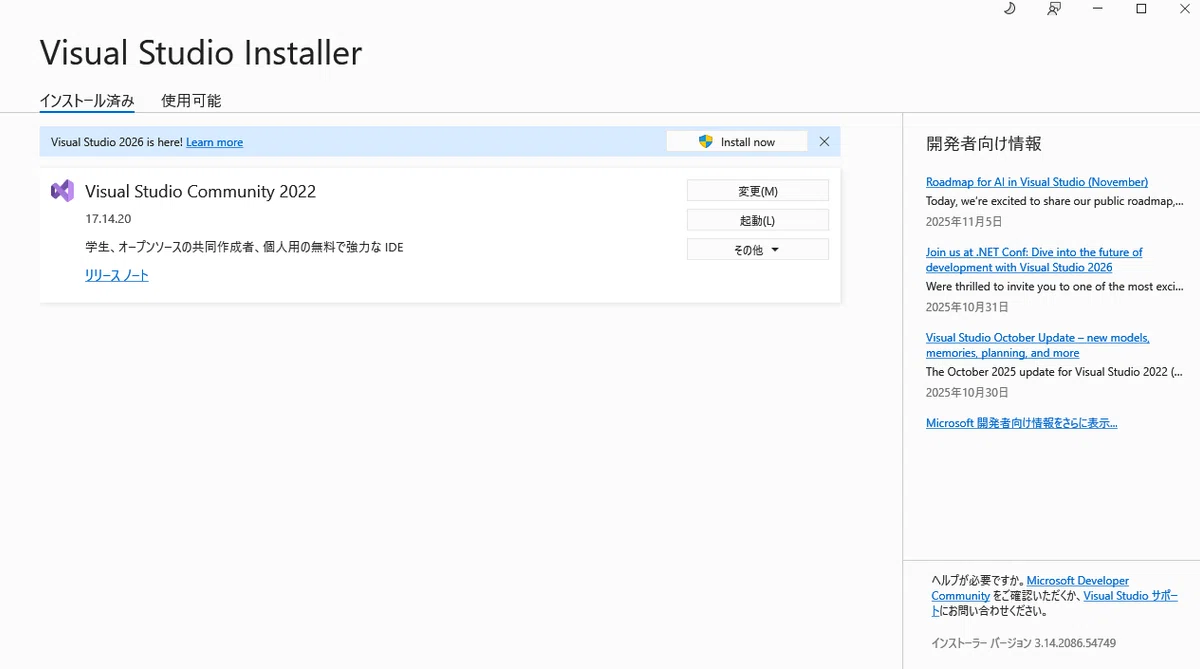Open the send feedback icon
1200x669 pixels.
click(x=1054, y=9)
